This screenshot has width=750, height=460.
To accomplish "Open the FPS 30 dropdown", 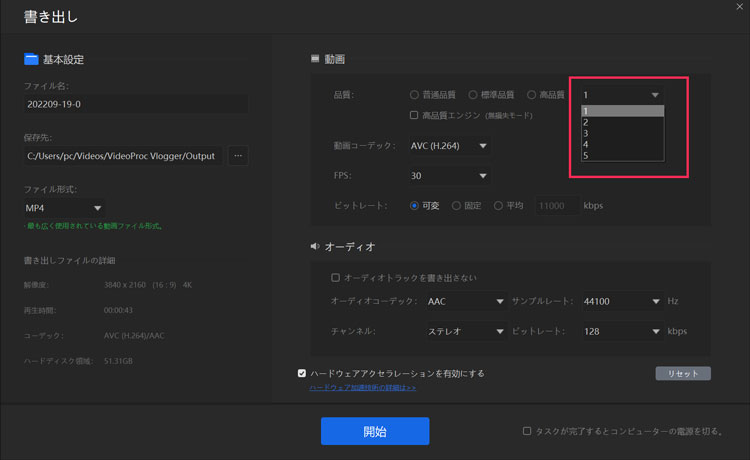I will coord(449,175).
